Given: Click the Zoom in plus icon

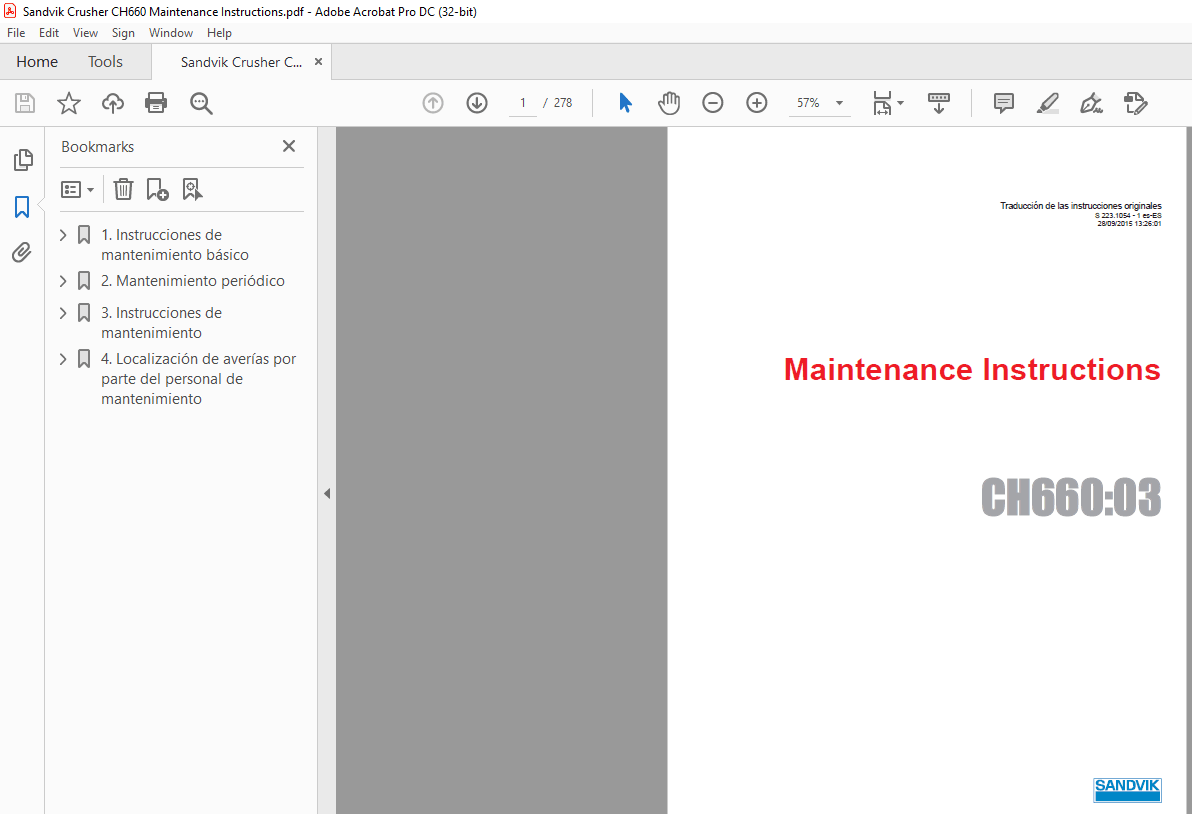Looking at the screenshot, I should pyautogui.click(x=757, y=103).
